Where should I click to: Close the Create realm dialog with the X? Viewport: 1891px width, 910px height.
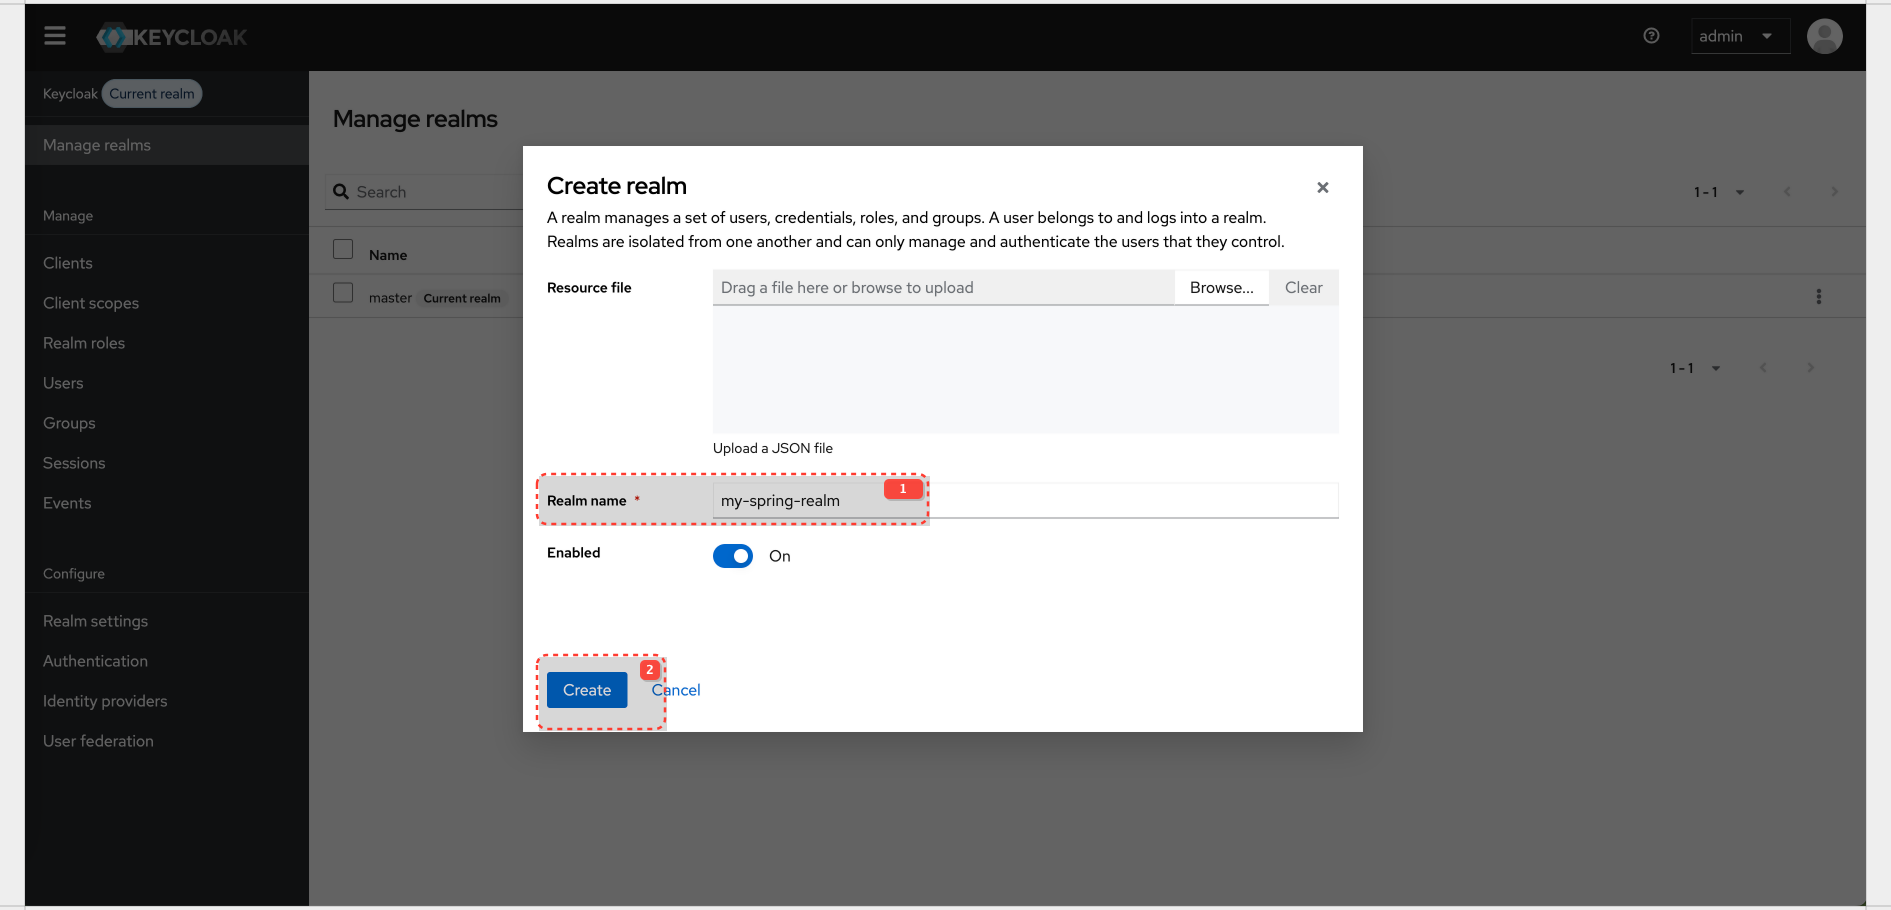1322,187
